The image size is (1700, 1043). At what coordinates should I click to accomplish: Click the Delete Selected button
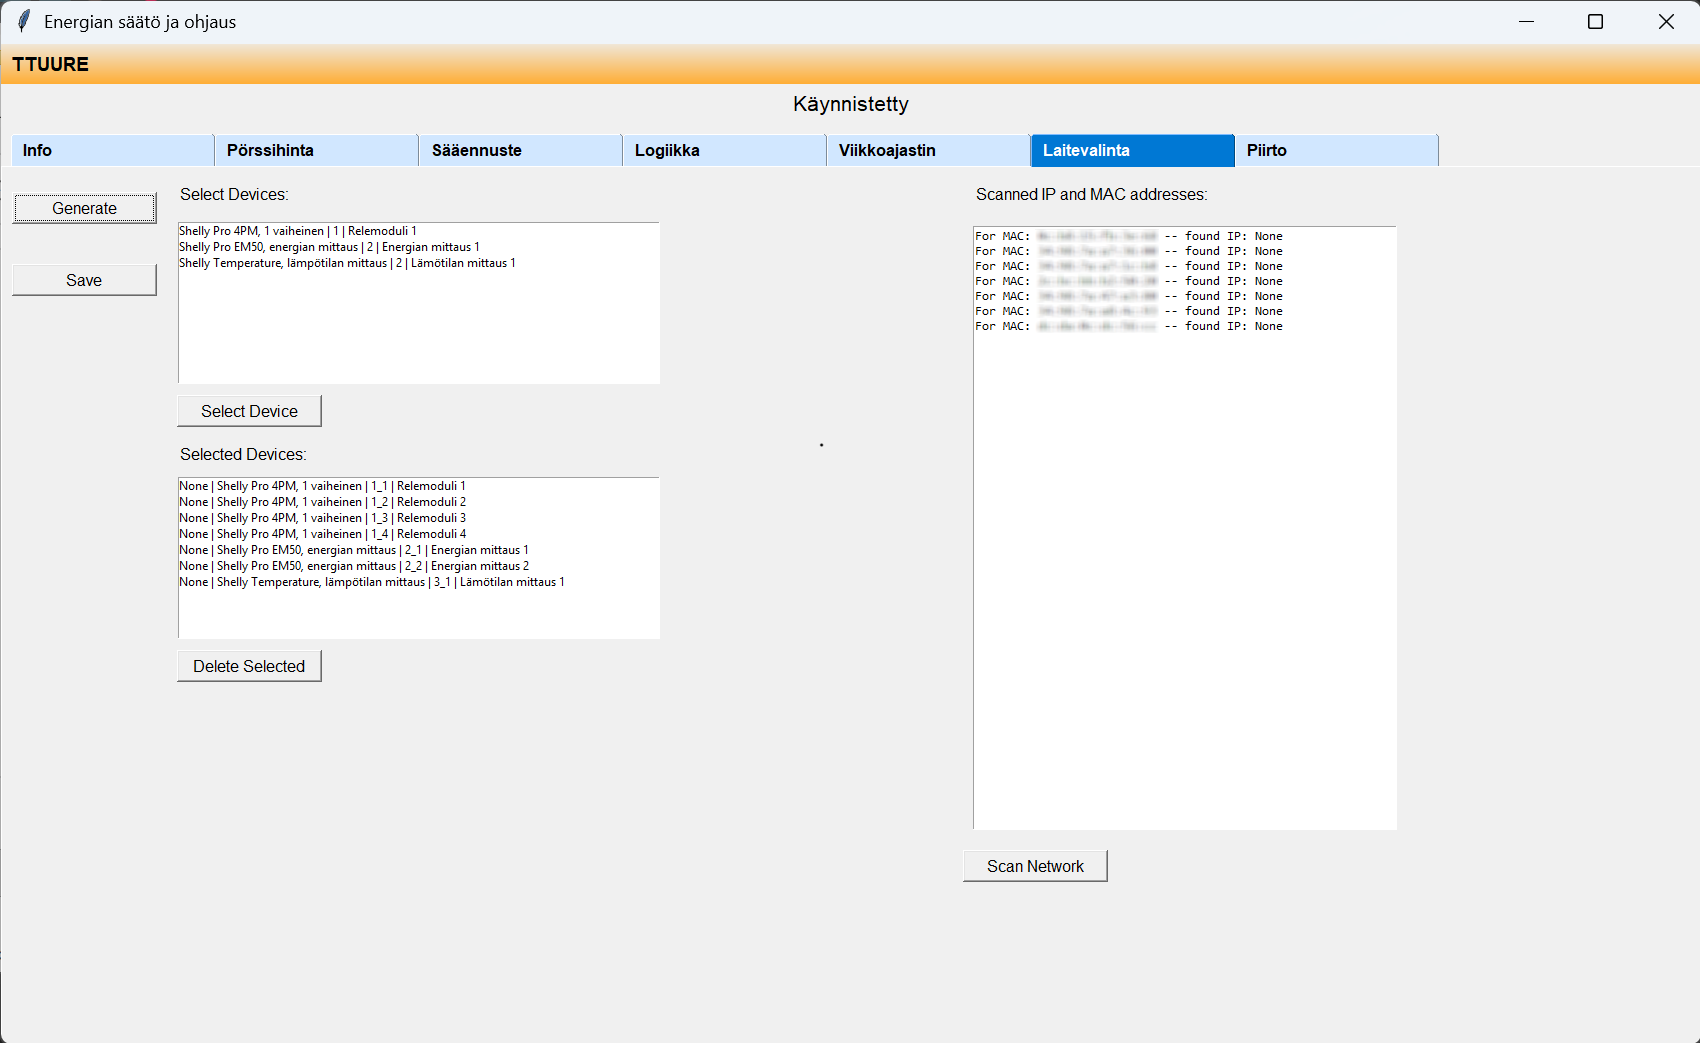pyautogui.click(x=249, y=666)
